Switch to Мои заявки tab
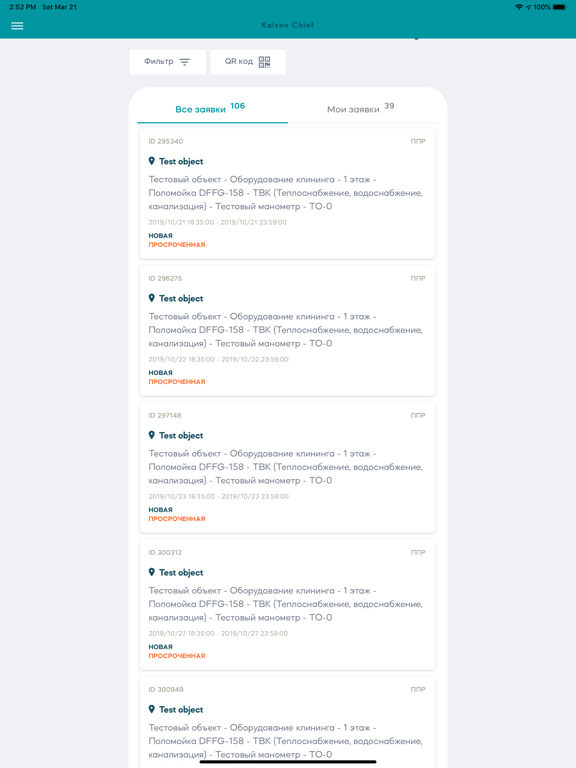Viewport: 576px width, 768px height. [363, 108]
